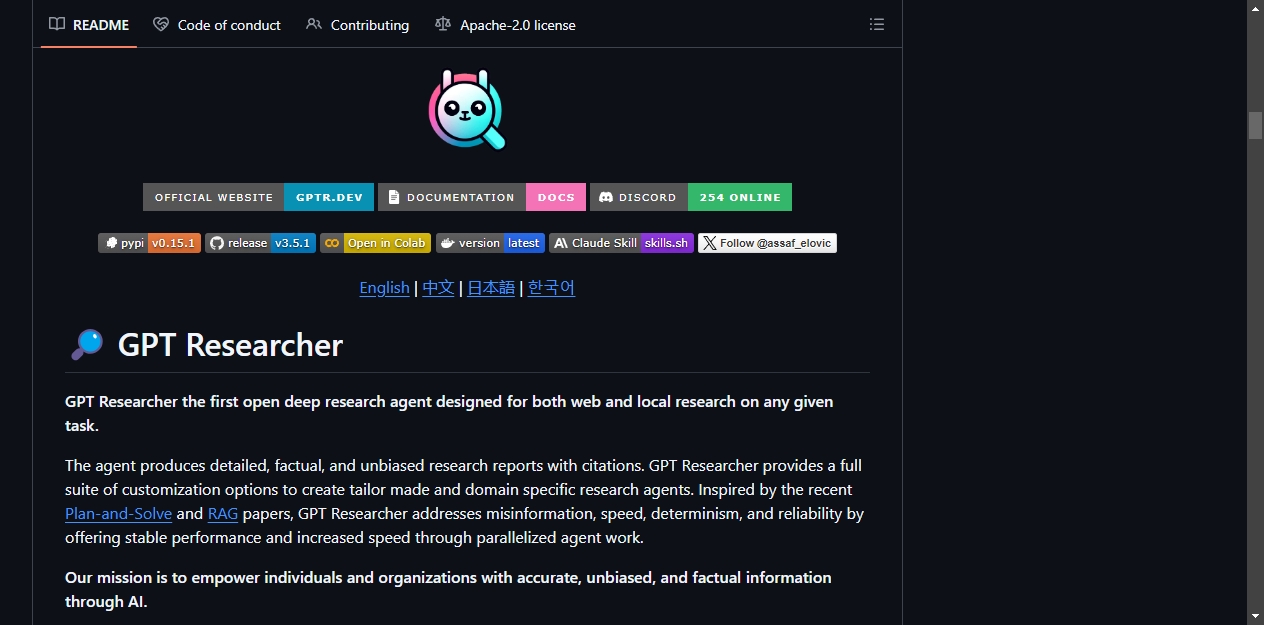Open the Plan-and-Solve paper link
The image size is (1264, 625).
(119, 514)
